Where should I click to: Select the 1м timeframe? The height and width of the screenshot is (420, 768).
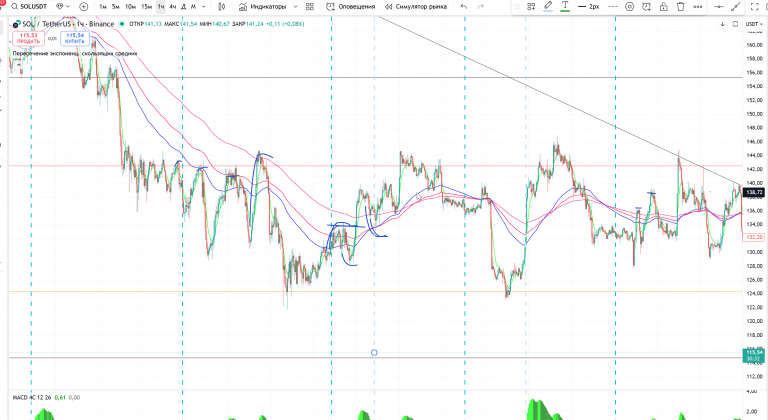103,6
